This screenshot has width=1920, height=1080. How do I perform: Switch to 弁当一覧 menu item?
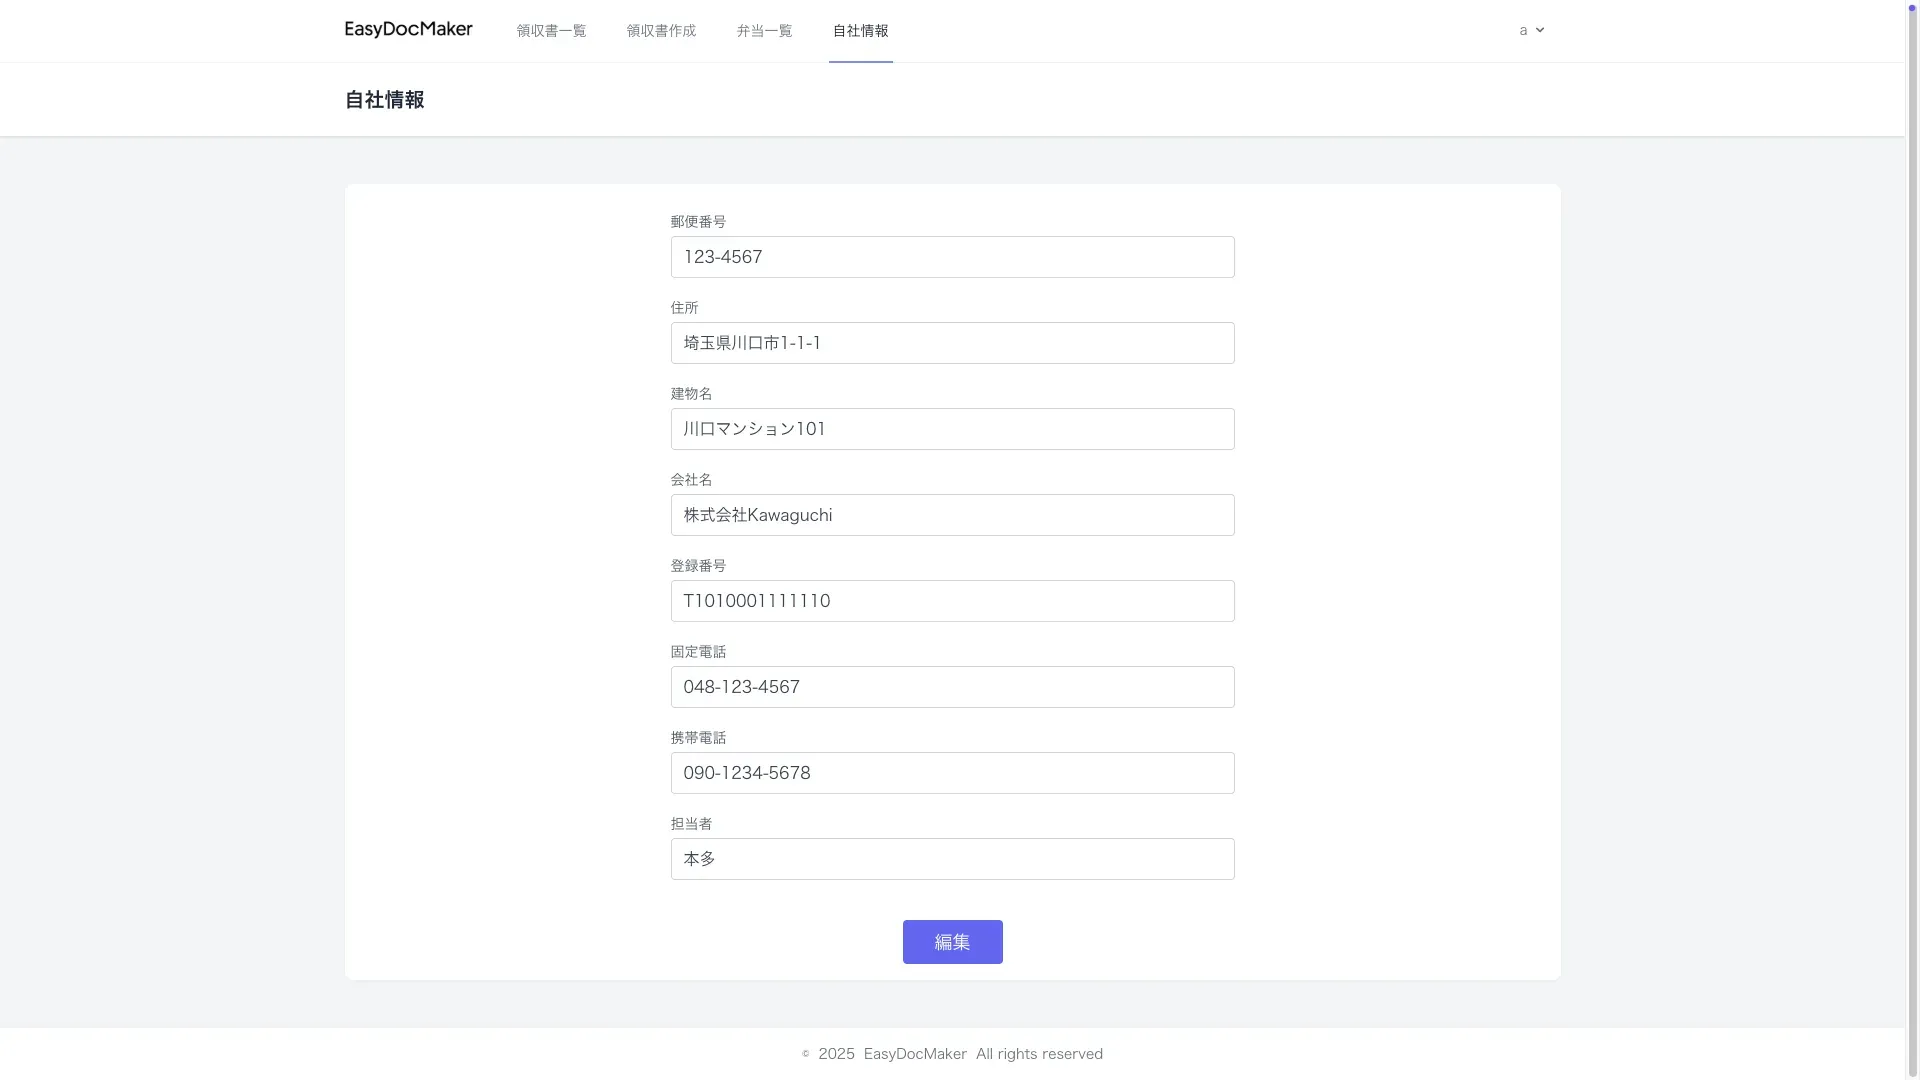(x=764, y=31)
